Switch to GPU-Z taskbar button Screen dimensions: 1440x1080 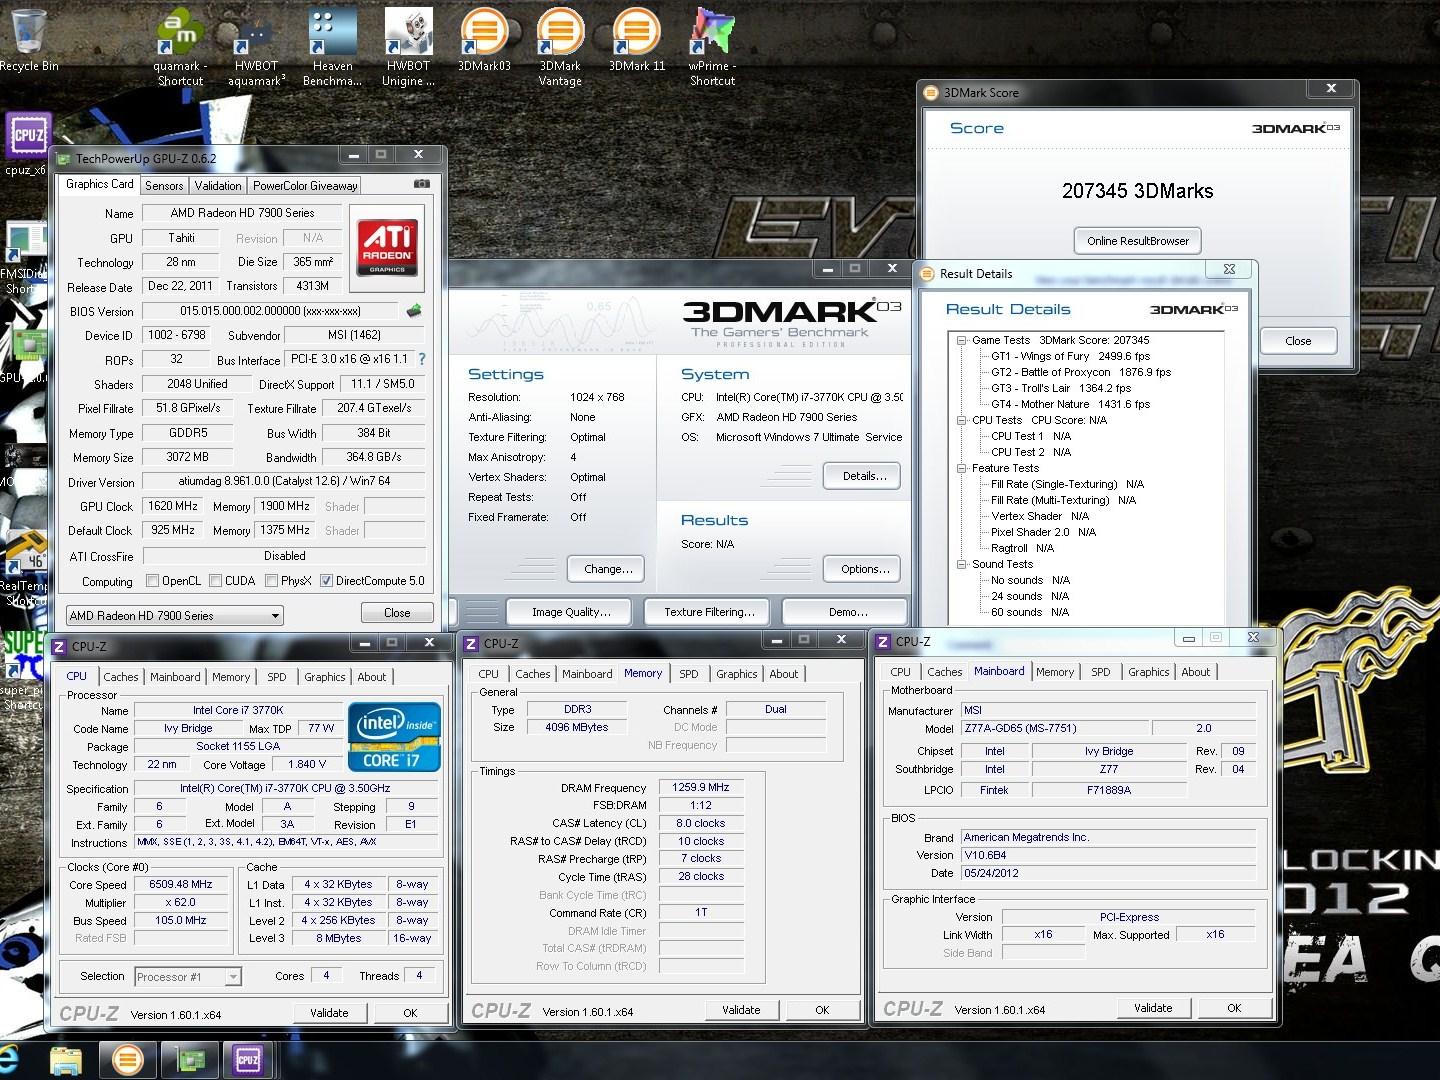point(190,1060)
